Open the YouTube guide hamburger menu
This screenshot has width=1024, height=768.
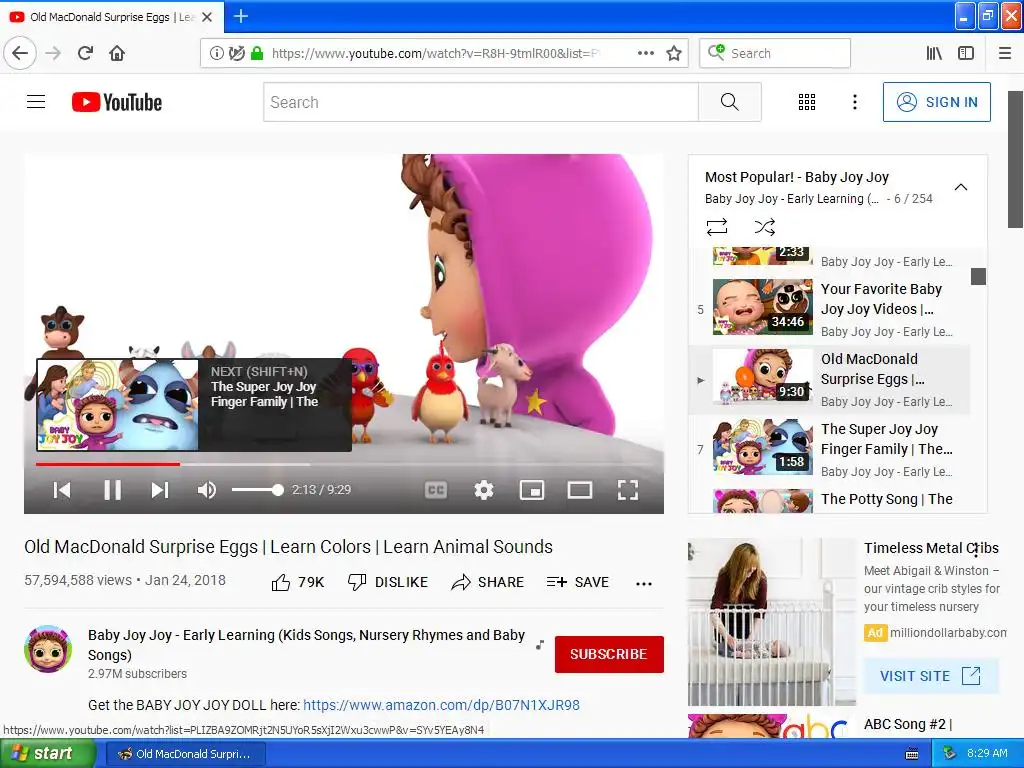(x=36, y=102)
